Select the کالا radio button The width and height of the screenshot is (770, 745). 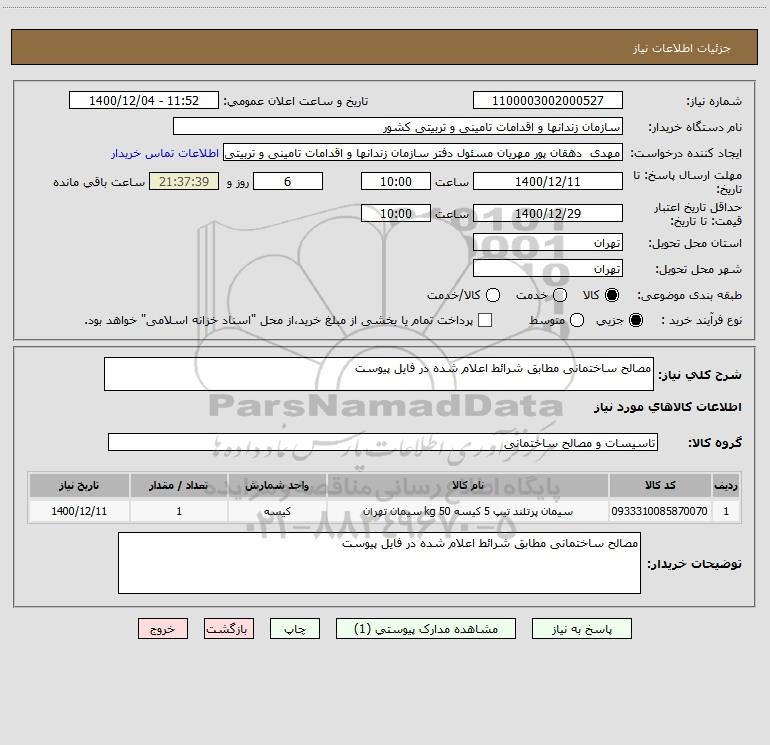(612, 295)
